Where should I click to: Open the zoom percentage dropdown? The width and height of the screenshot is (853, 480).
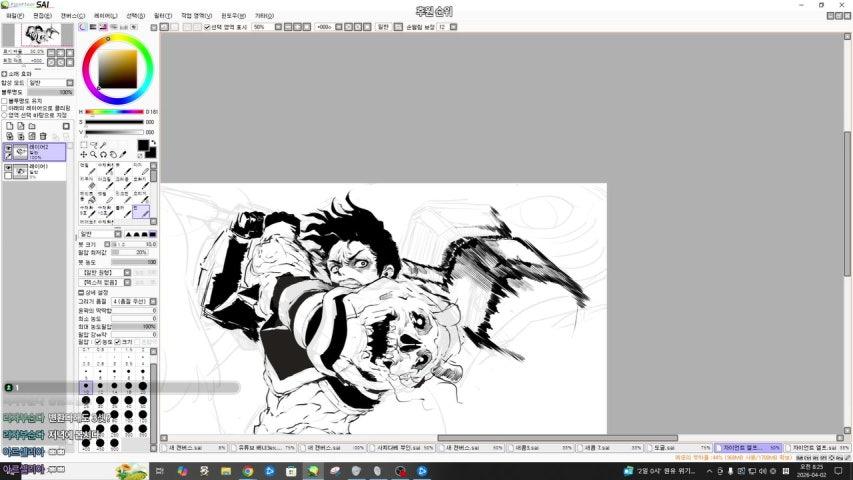click(279, 27)
